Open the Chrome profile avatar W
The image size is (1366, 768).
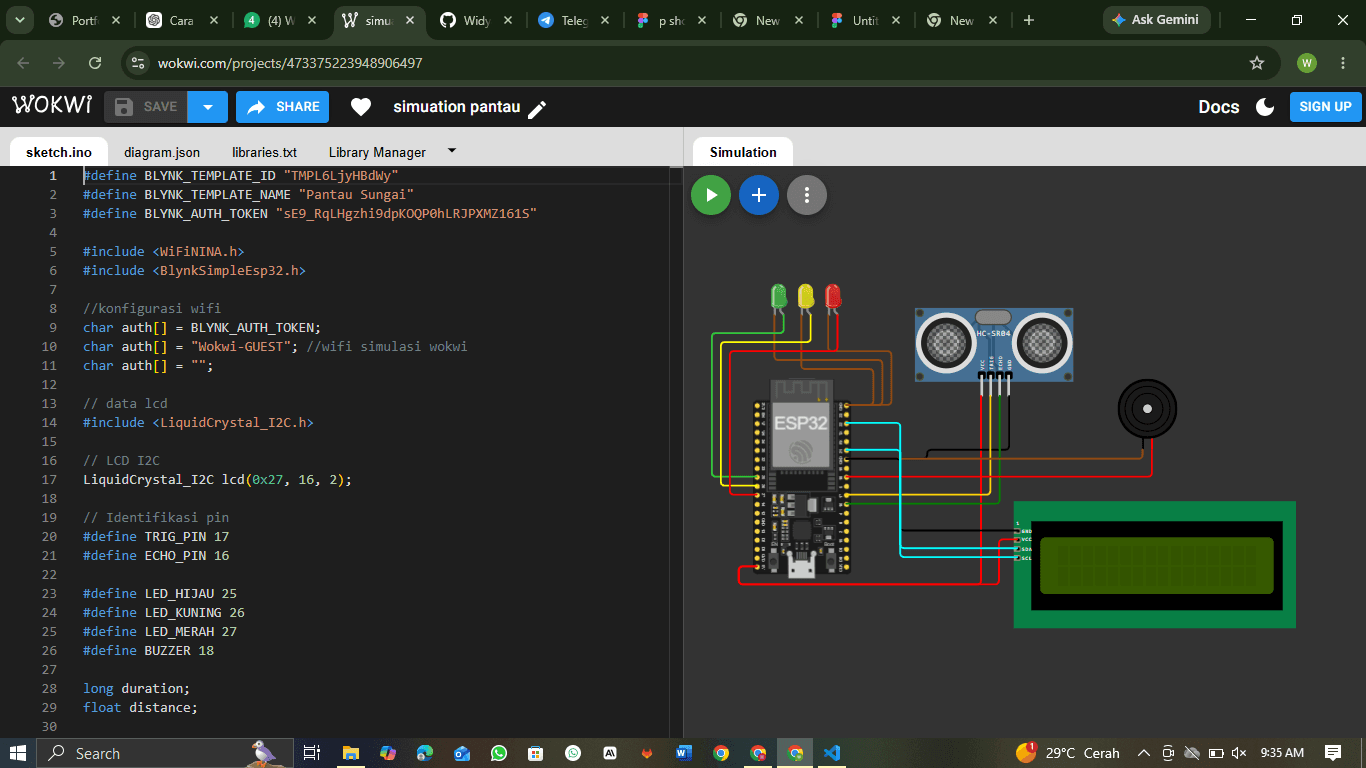click(1307, 63)
